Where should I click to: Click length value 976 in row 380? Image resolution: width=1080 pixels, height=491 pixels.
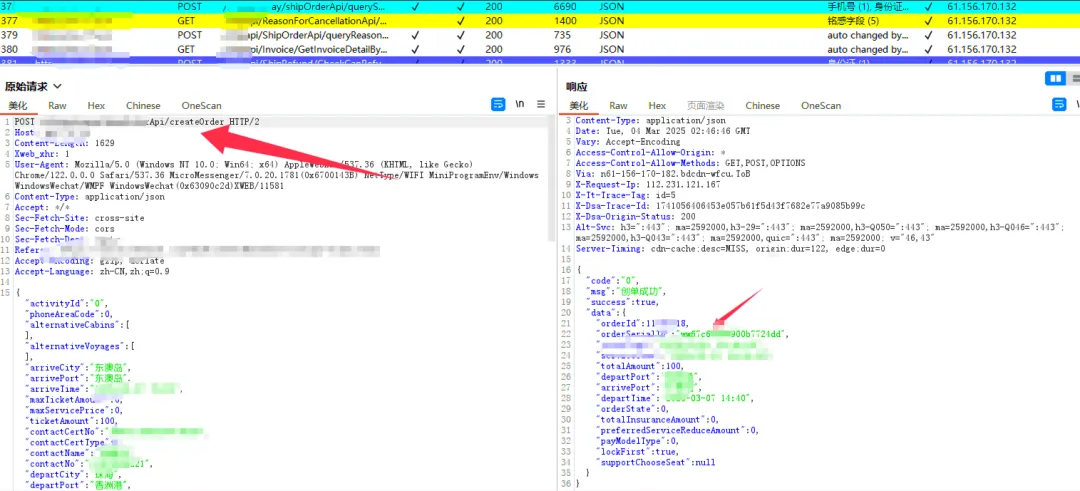pyautogui.click(x=563, y=50)
